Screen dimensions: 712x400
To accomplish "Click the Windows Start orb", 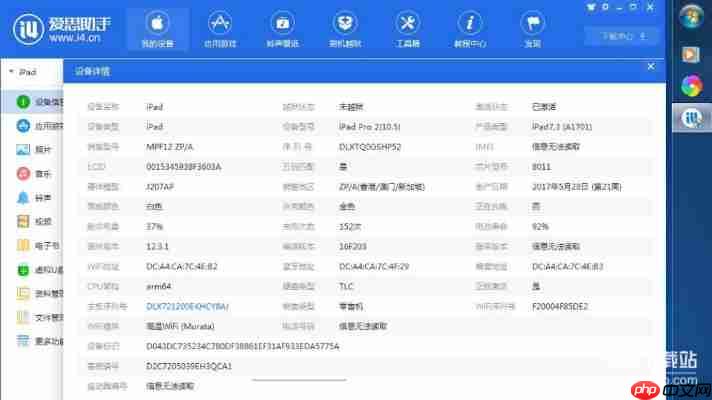I will (691, 16).
